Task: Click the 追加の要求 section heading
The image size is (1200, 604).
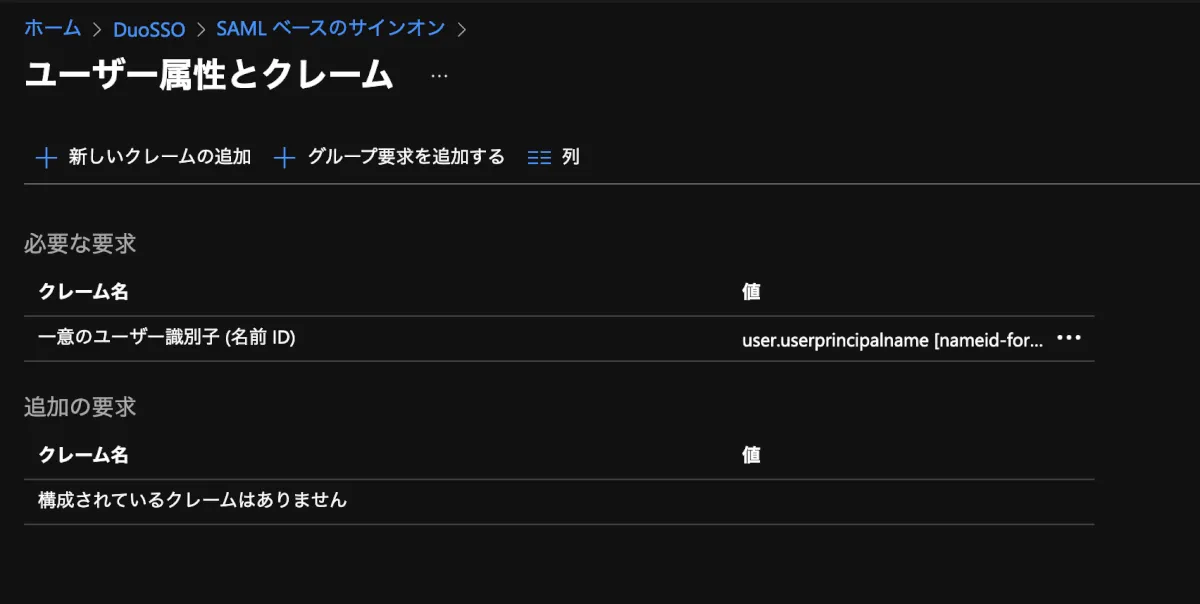Action: pyautogui.click(x=80, y=407)
